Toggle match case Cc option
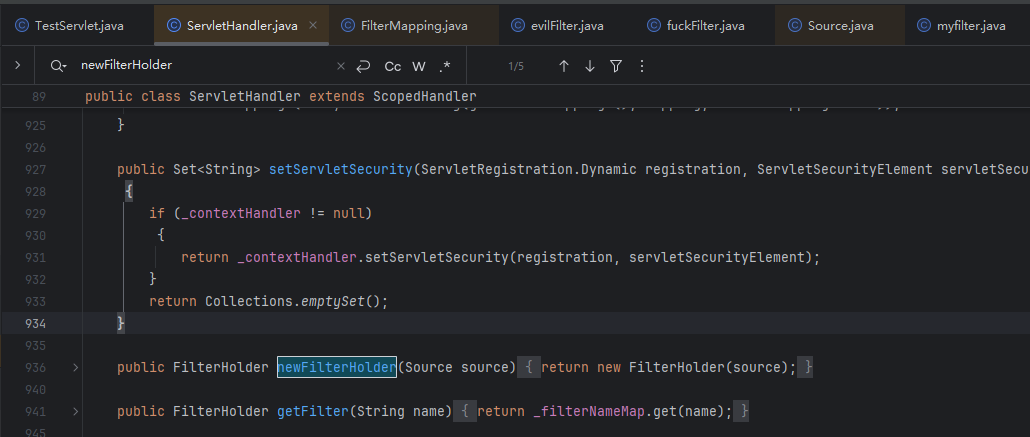The width and height of the screenshot is (1030, 437). (393, 66)
